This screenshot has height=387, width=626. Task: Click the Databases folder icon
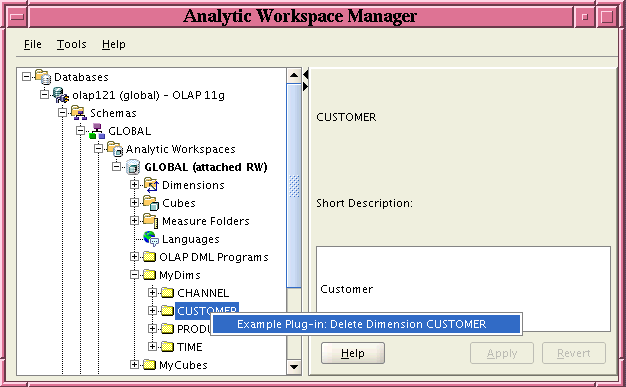point(43,76)
